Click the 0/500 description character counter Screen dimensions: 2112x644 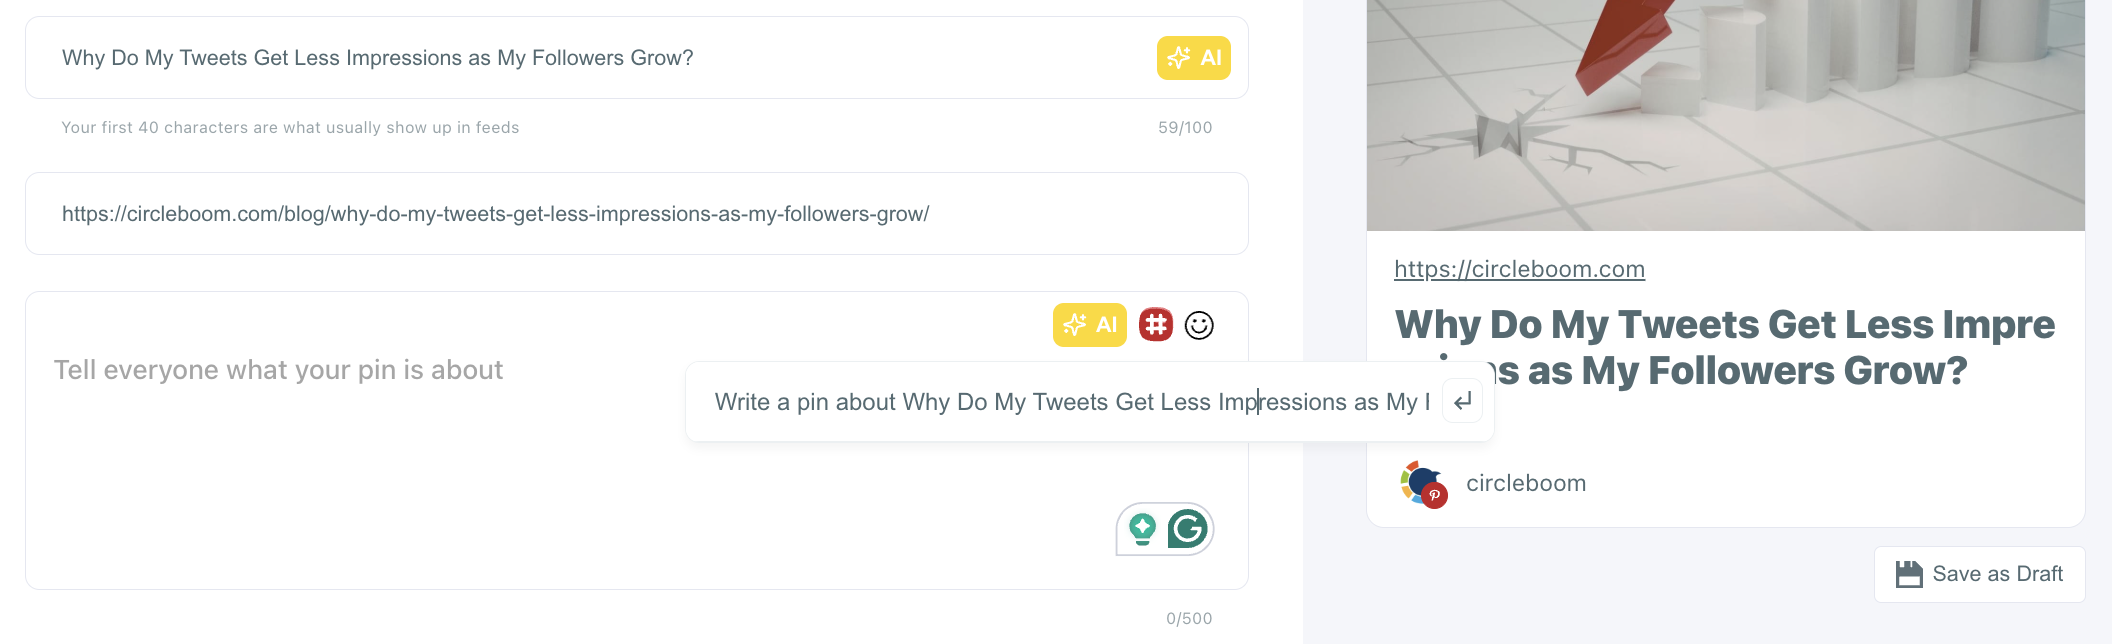[x=1189, y=619]
